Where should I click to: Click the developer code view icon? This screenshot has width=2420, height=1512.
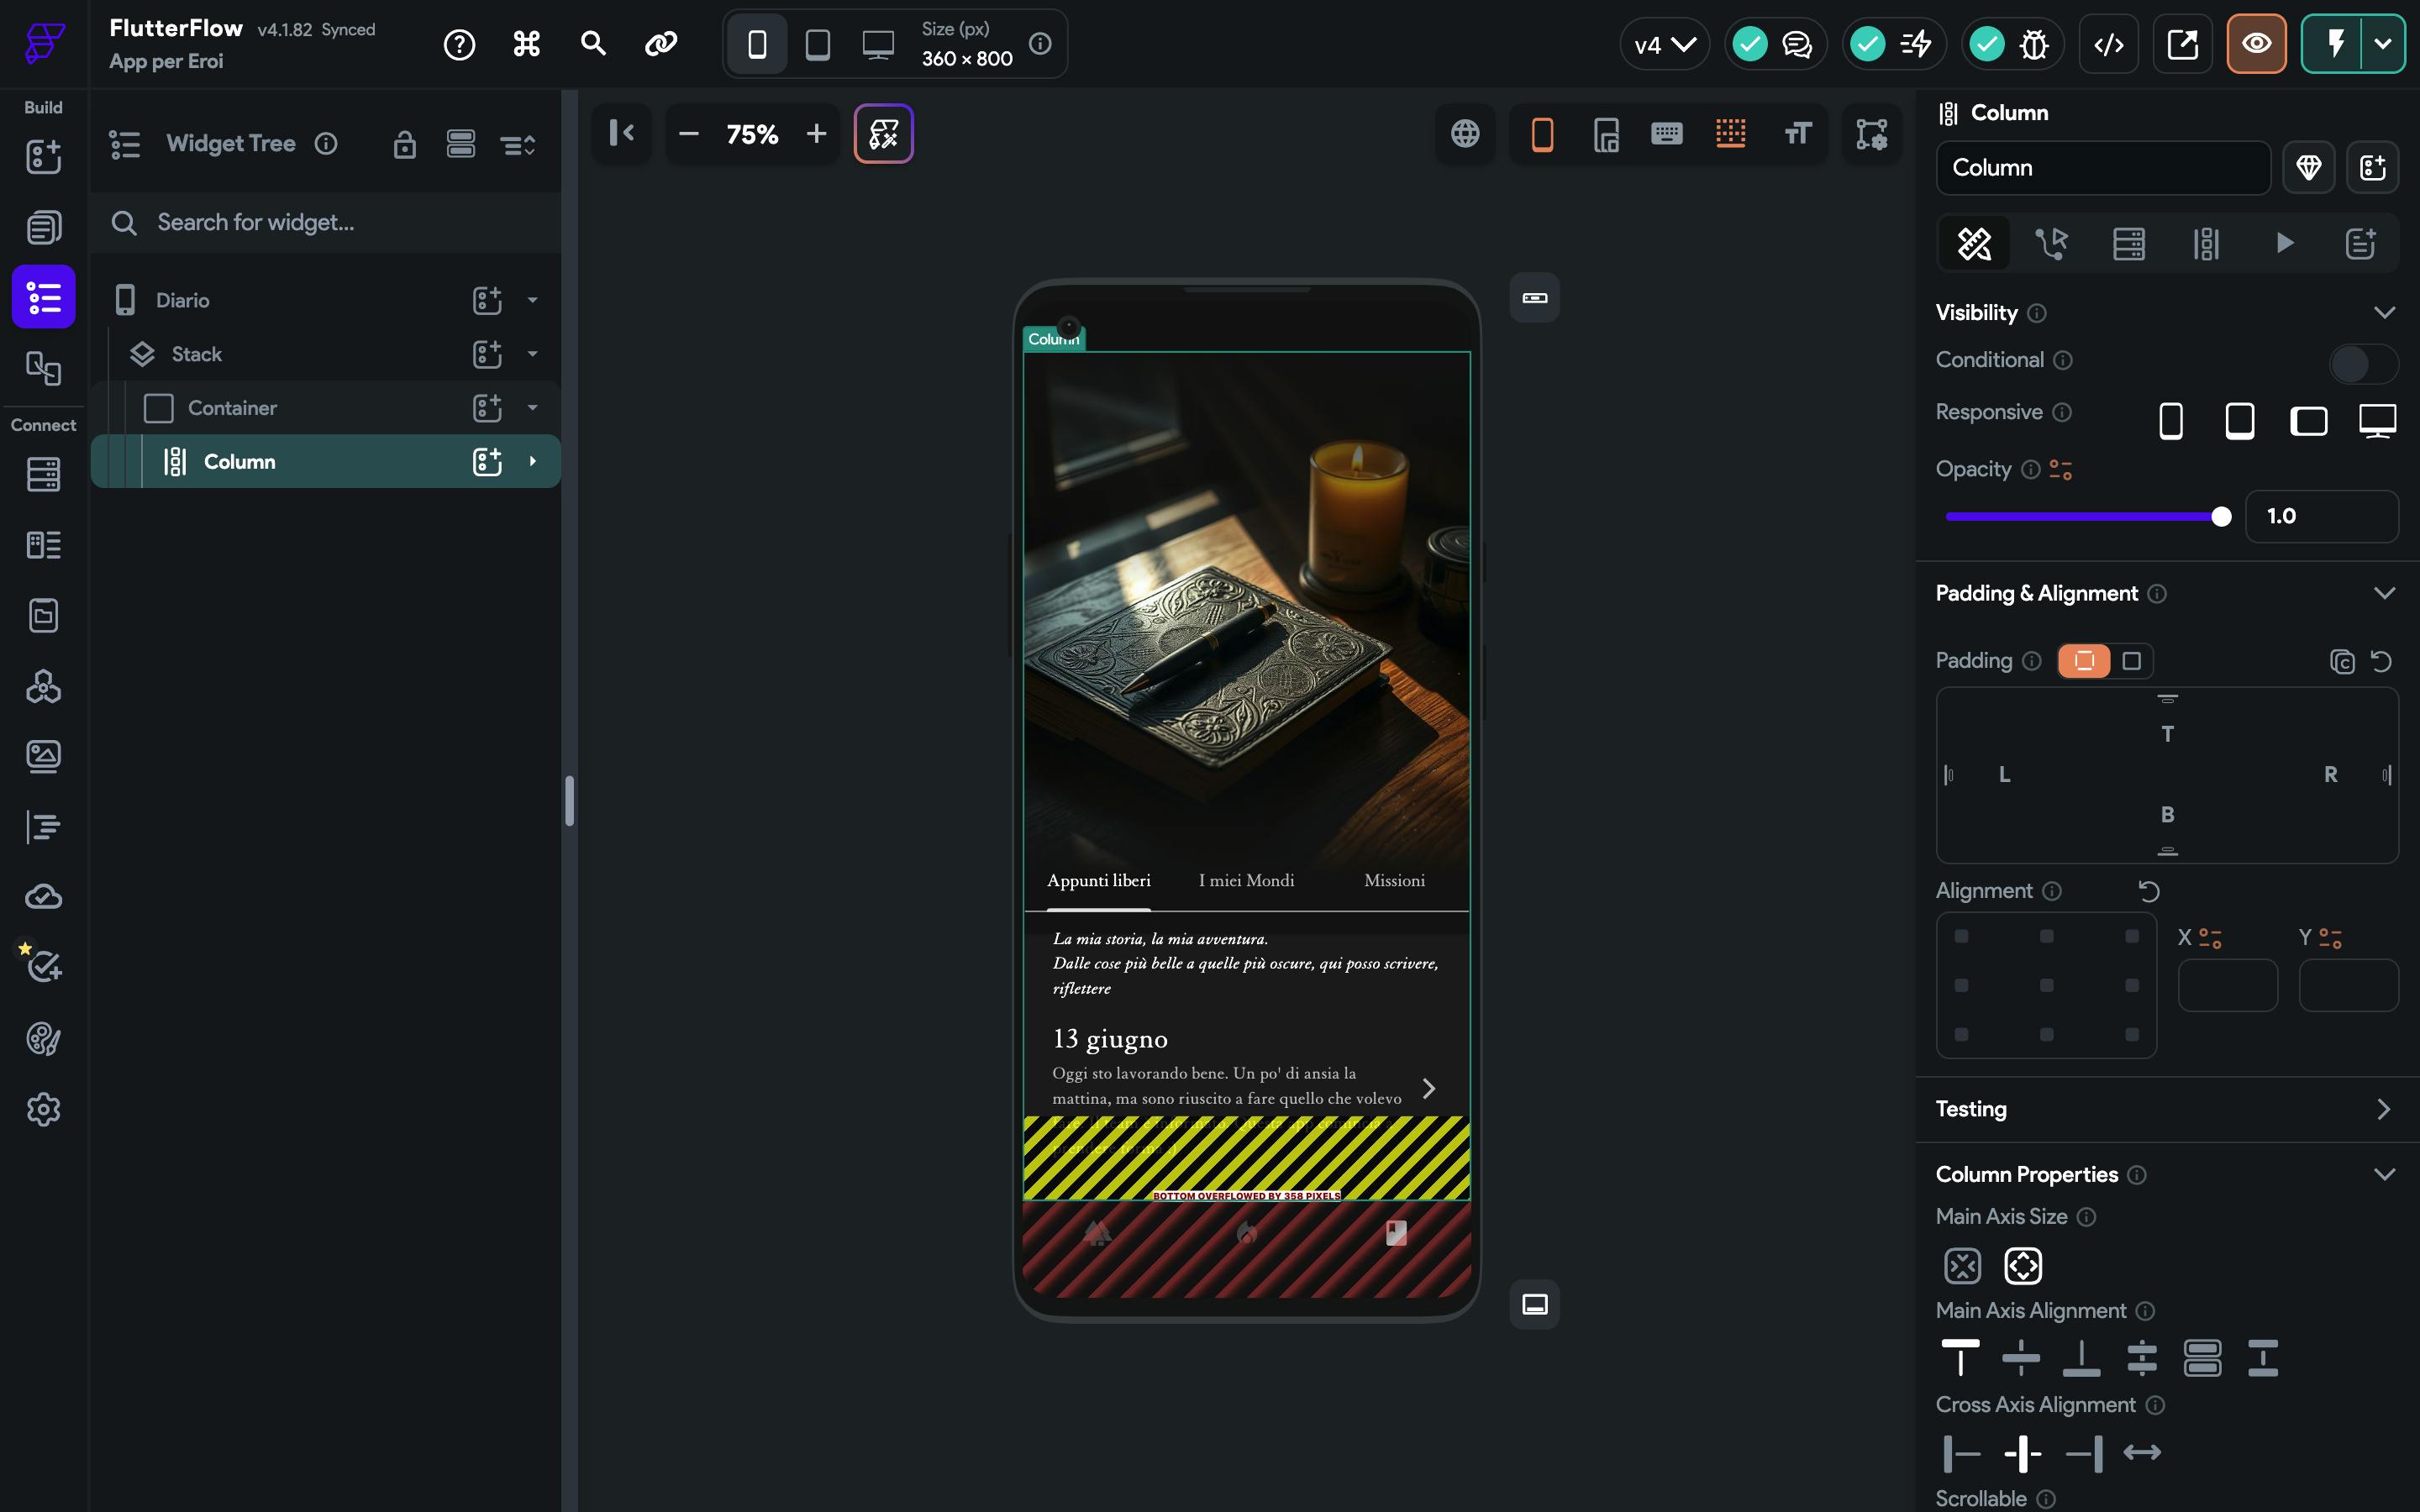2108,44
